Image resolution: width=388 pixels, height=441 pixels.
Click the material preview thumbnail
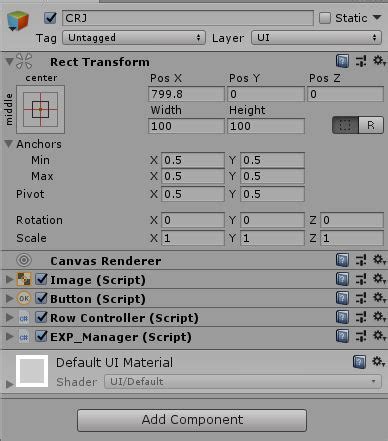pos(32,371)
